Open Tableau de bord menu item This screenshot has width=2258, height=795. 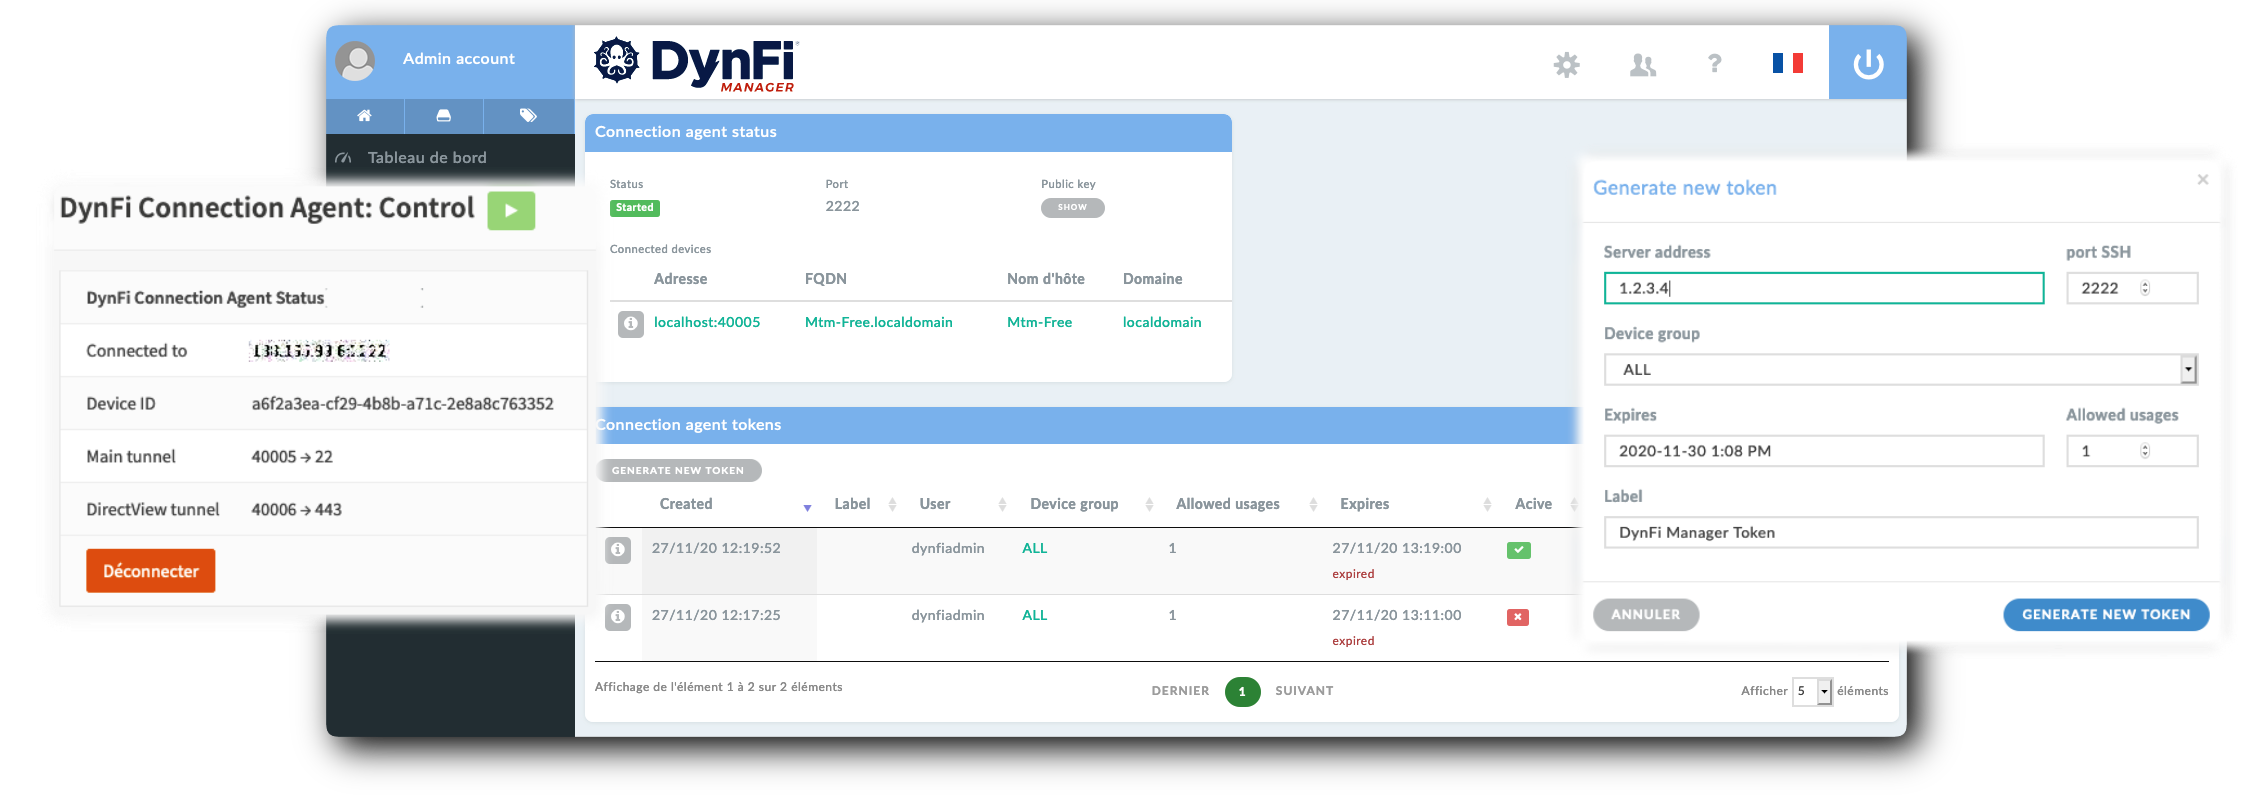(427, 158)
